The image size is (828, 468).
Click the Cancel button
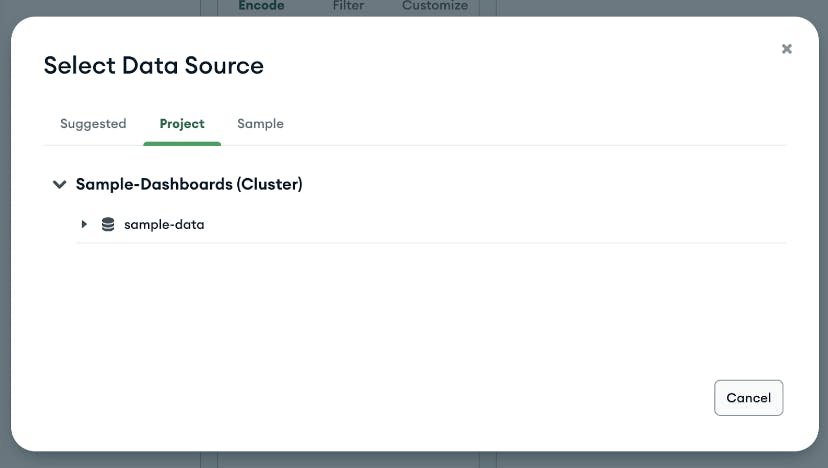[748, 398]
